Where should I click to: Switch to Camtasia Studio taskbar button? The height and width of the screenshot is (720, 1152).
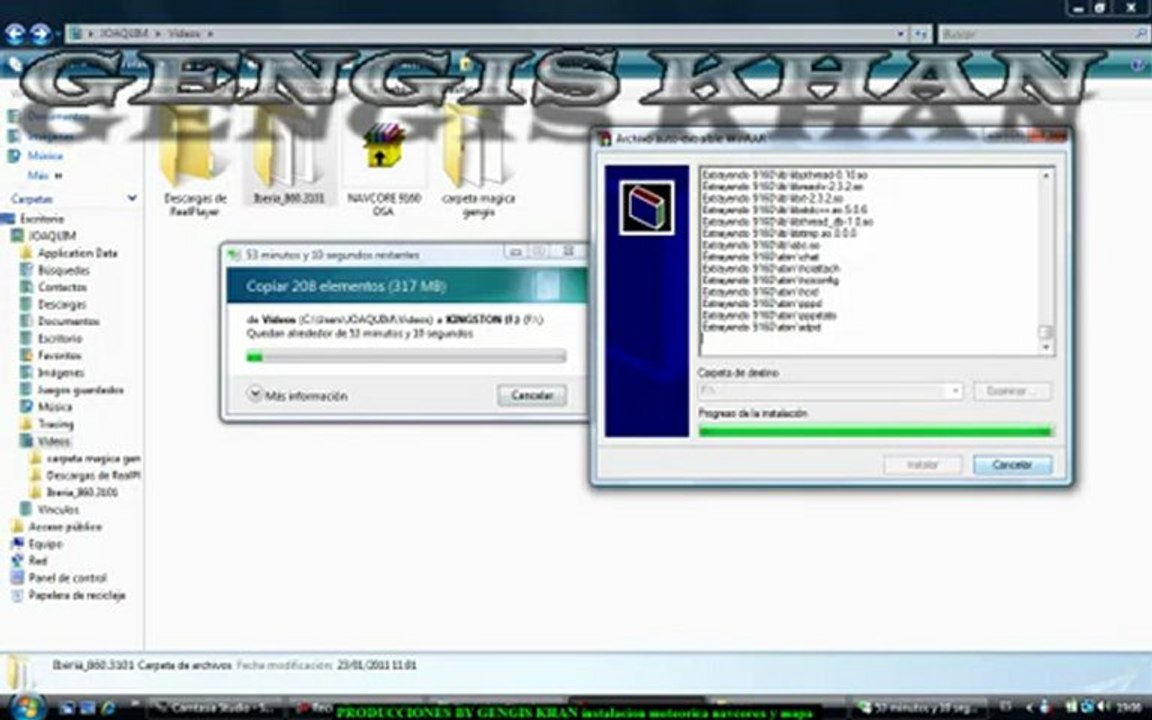pos(213,708)
